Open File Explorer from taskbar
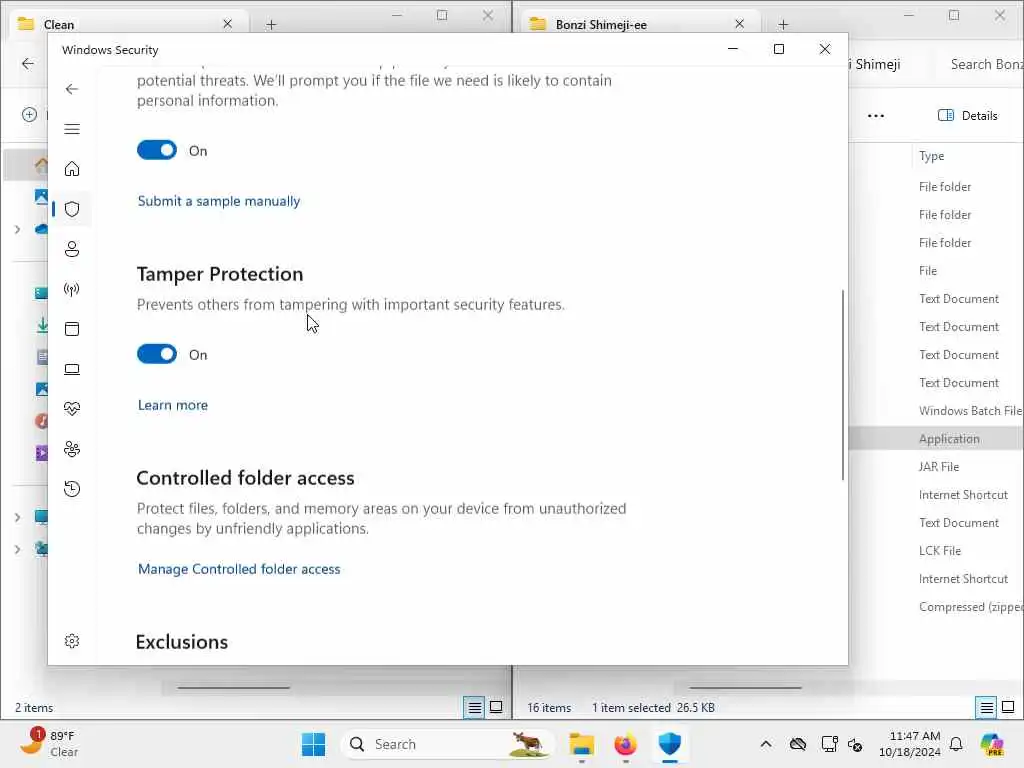1024x768 pixels. click(x=581, y=744)
